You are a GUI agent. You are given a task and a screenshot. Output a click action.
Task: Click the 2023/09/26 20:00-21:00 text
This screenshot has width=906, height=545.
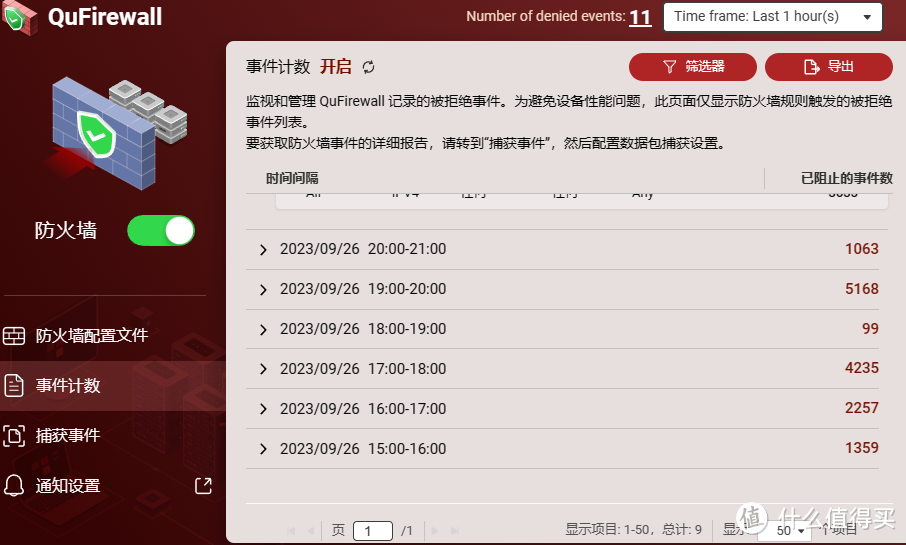click(363, 249)
